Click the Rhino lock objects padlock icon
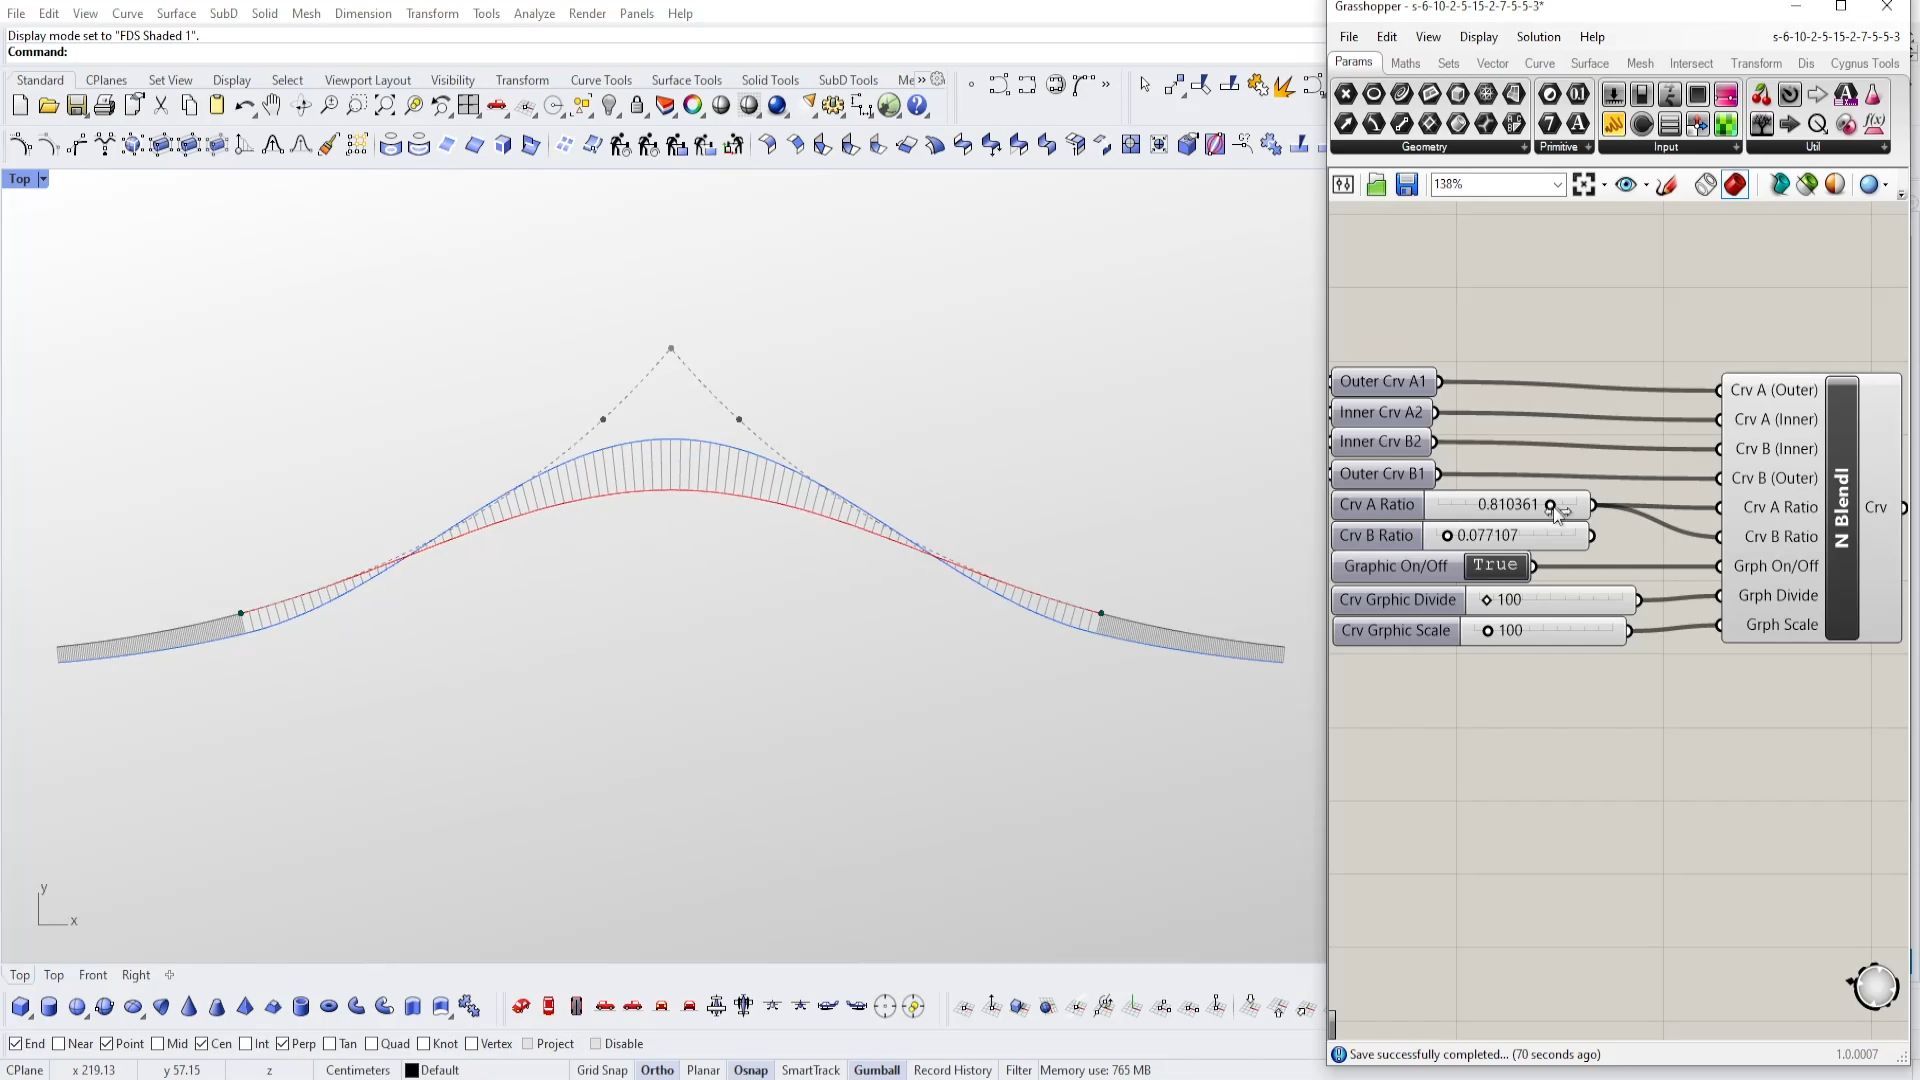The height and width of the screenshot is (1080, 1920). coord(637,105)
